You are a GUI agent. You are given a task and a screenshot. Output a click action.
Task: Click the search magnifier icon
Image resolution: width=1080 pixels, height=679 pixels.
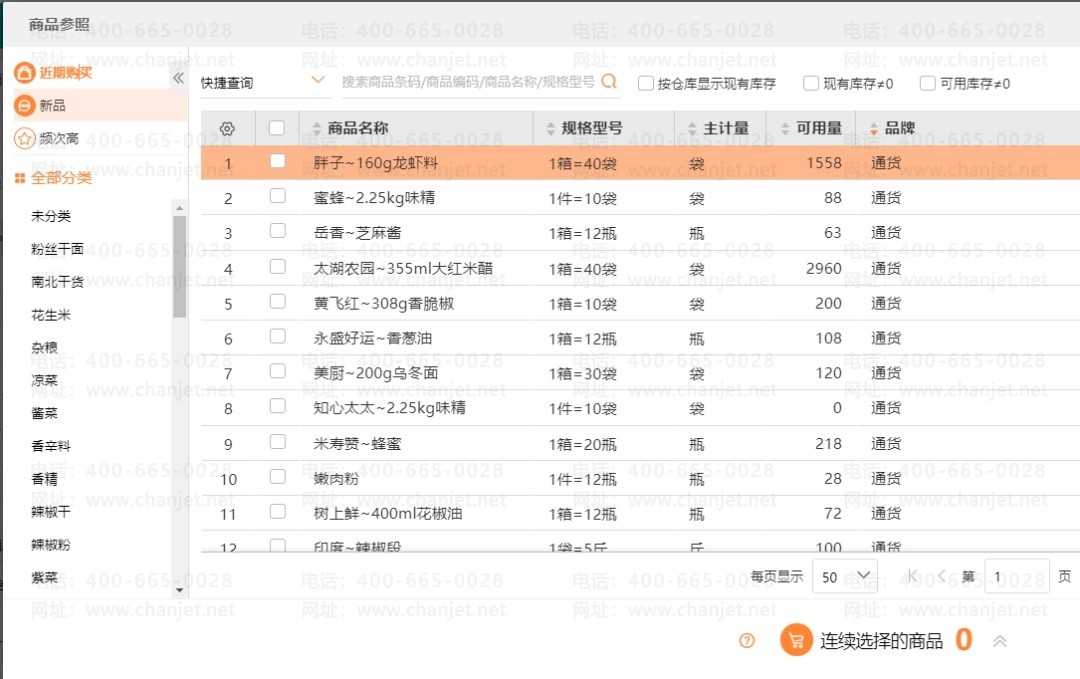coord(609,82)
